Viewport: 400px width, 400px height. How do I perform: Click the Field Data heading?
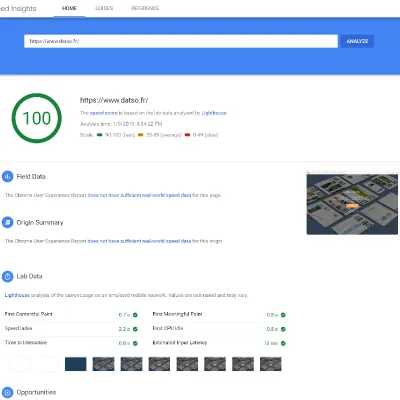31,177
